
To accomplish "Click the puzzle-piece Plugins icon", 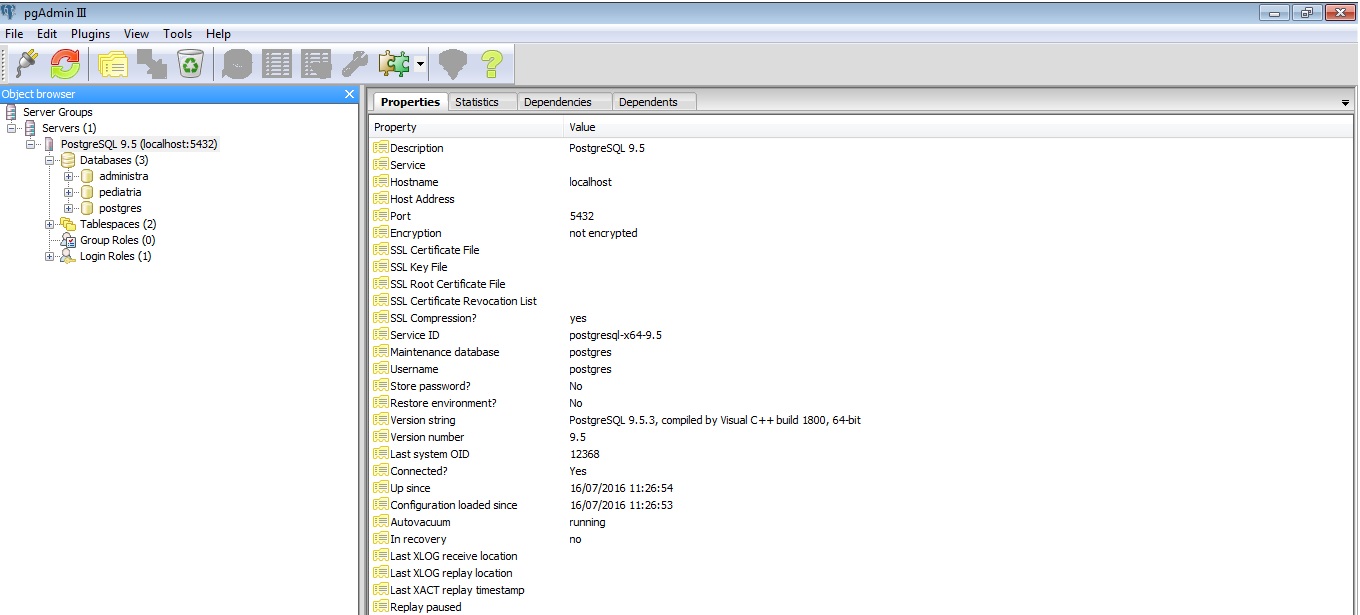I will (394, 64).
